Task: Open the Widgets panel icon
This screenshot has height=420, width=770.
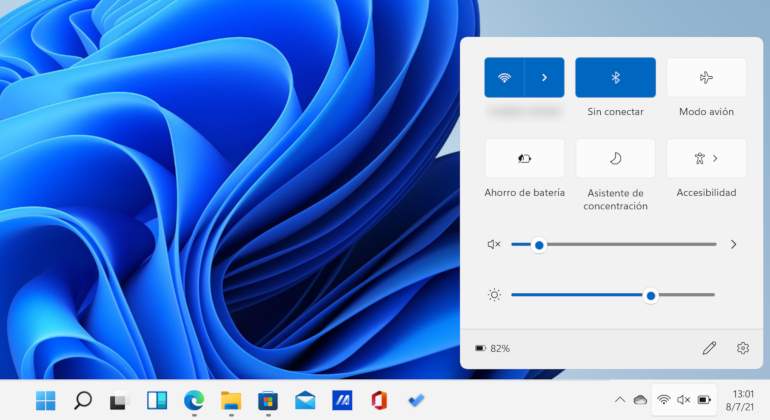Action: pyautogui.click(x=157, y=400)
